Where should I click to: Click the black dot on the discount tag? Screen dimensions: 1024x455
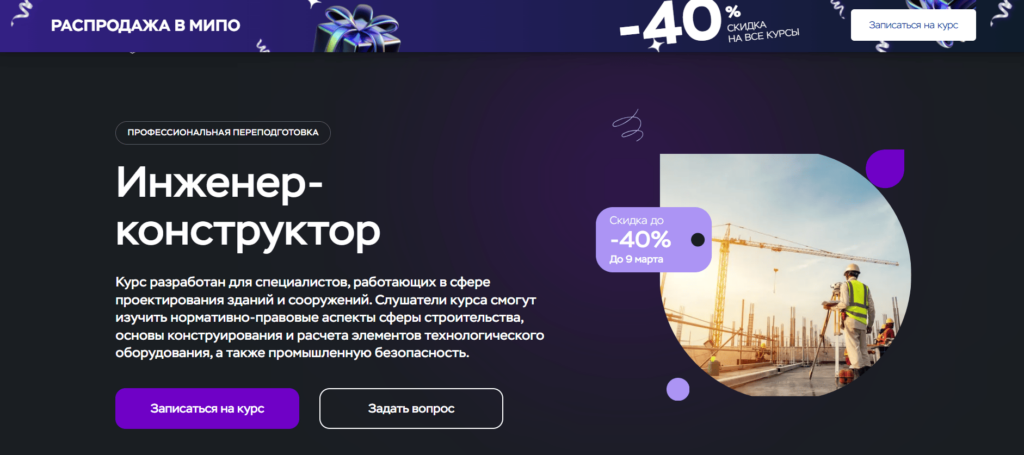(697, 240)
